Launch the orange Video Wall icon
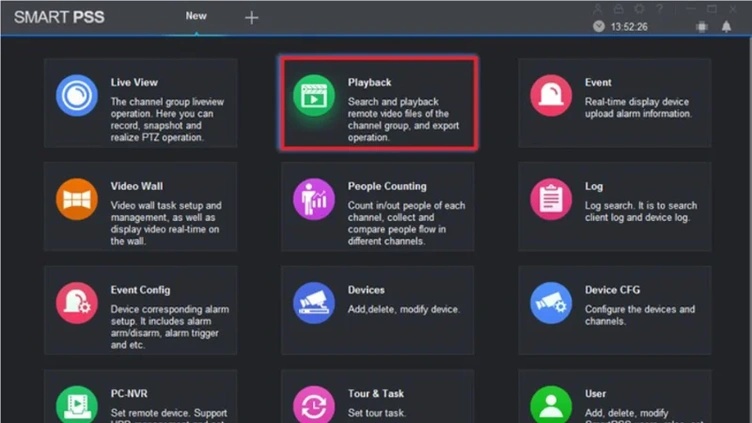This screenshot has height=423, width=752. [x=77, y=199]
